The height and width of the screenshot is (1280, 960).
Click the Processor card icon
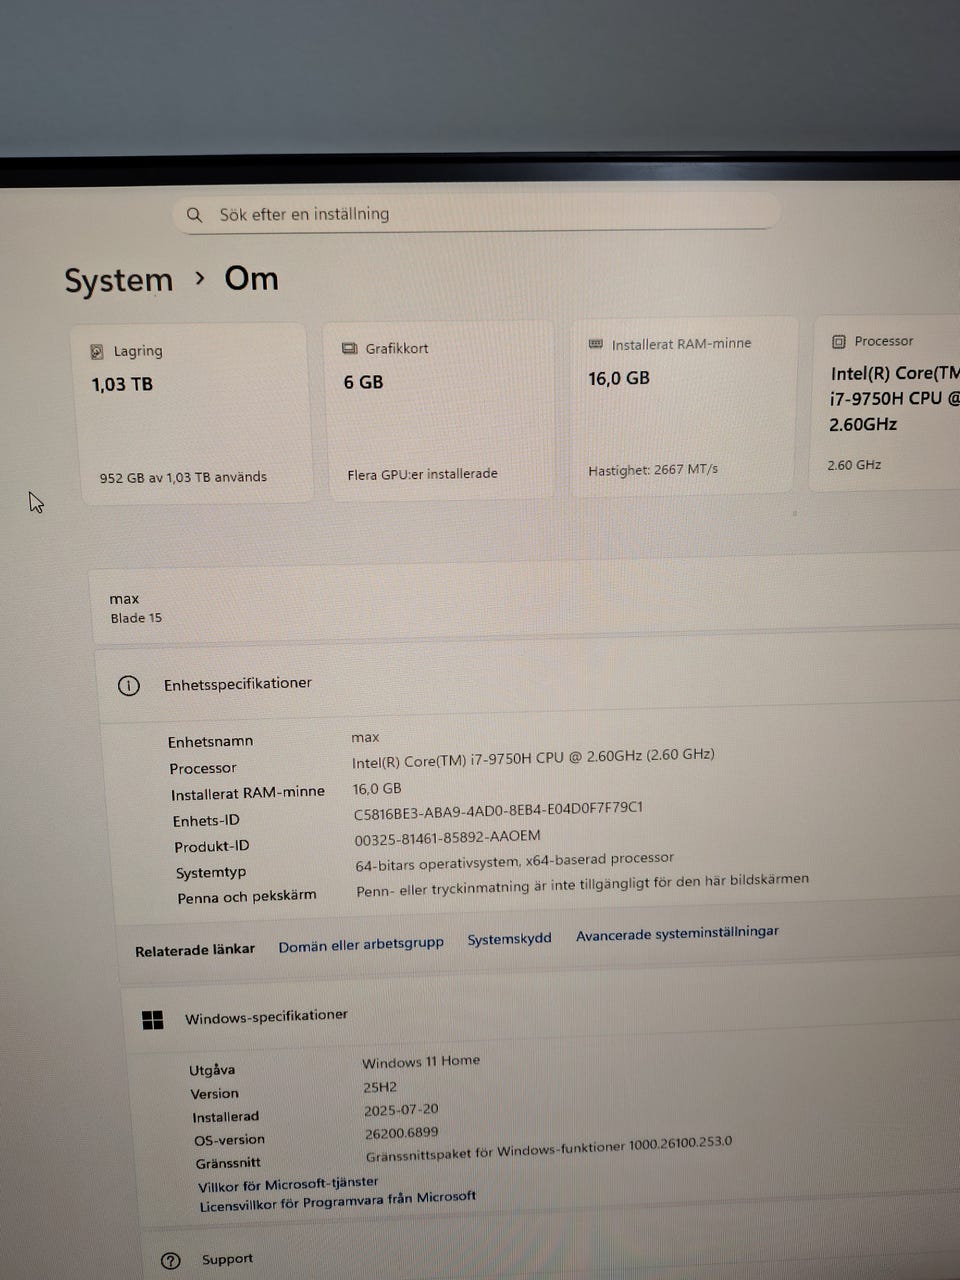[839, 341]
